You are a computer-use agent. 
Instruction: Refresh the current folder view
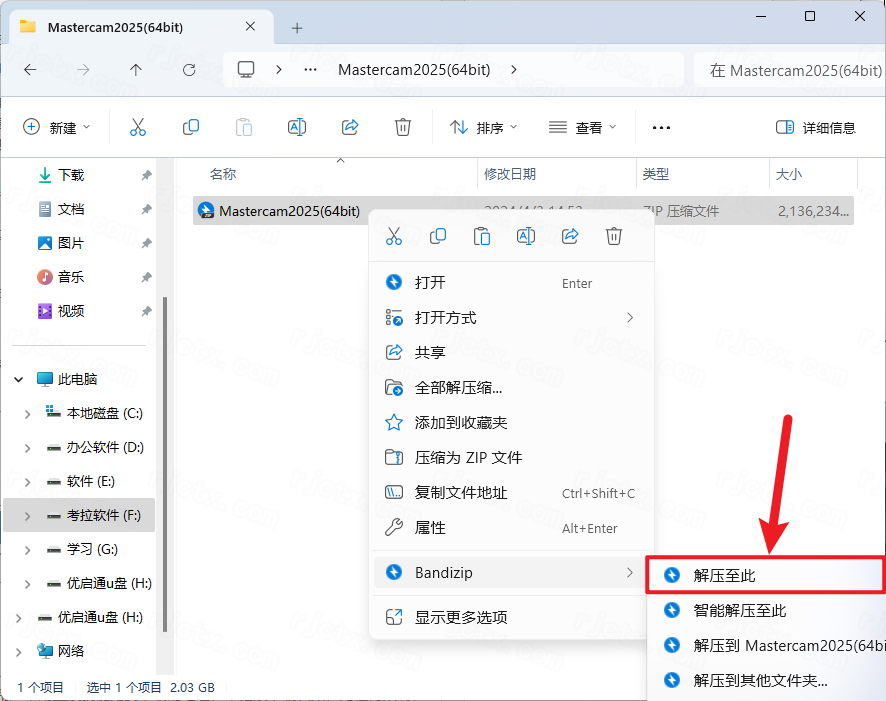click(x=189, y=69)
